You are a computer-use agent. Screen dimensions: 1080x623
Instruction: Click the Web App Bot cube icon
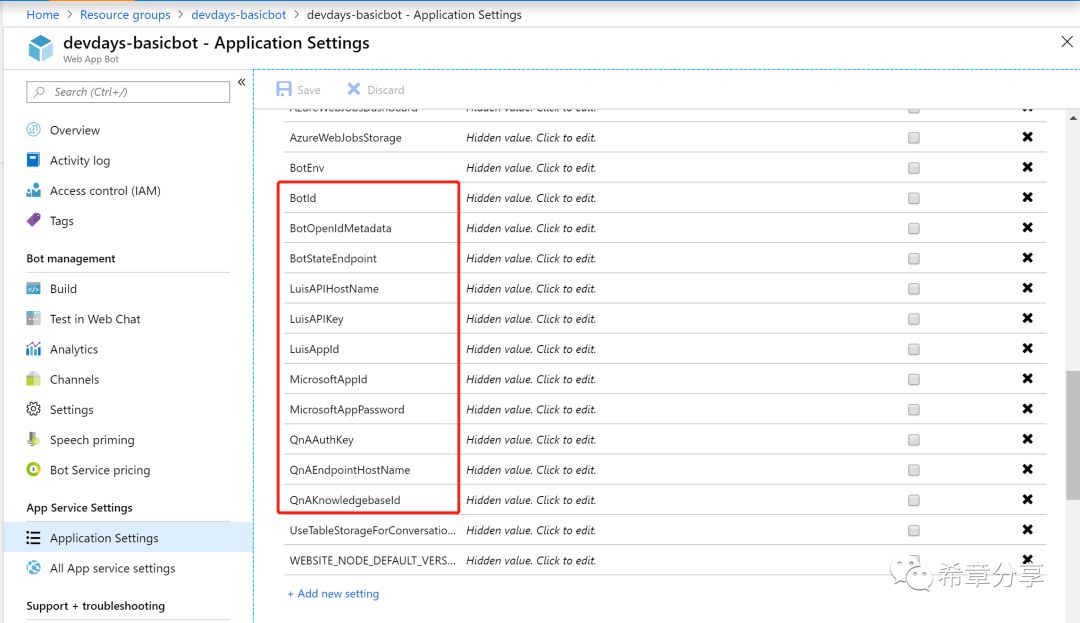point(41,48)
